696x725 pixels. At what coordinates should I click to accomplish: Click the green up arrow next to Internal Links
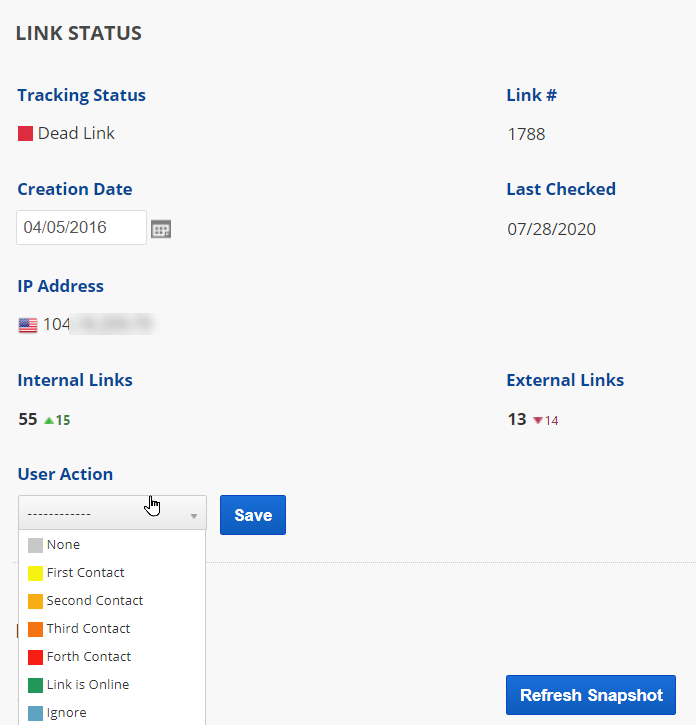[48, 420]
